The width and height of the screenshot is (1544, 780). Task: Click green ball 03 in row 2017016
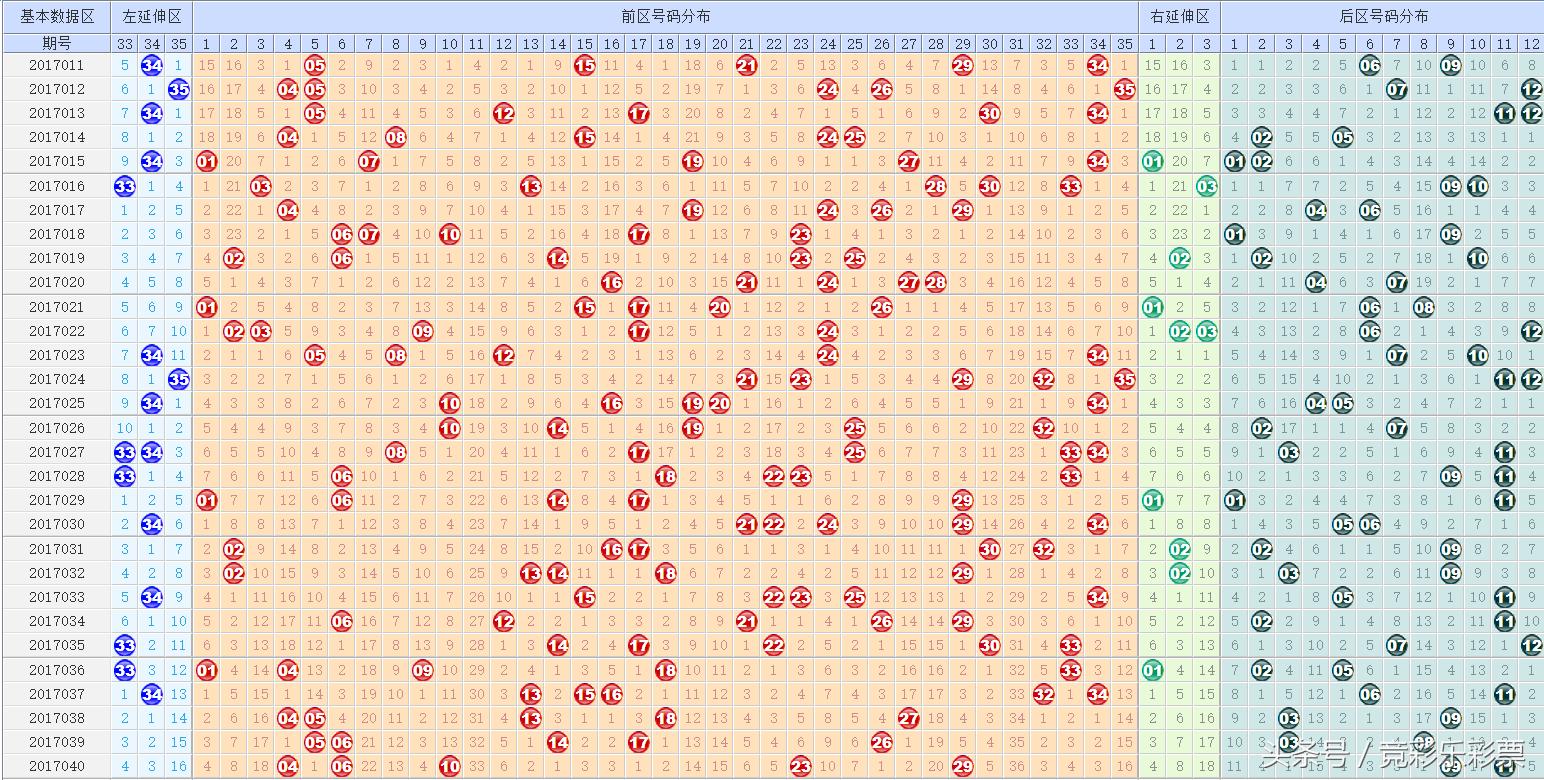point(1206,186)
